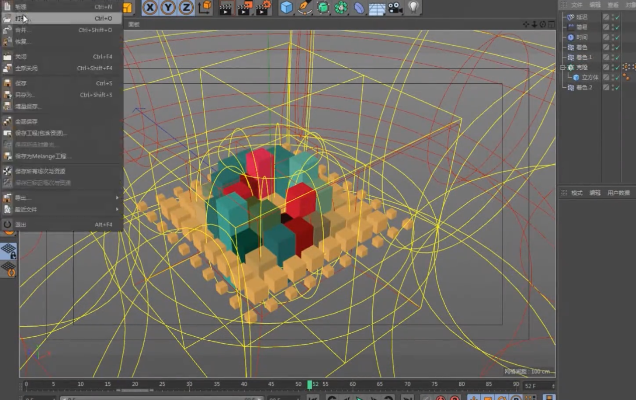Click the X-axis lock icon
Image resolution: width=636 pixels, height=400 pixels.
[x=150, y=8]
